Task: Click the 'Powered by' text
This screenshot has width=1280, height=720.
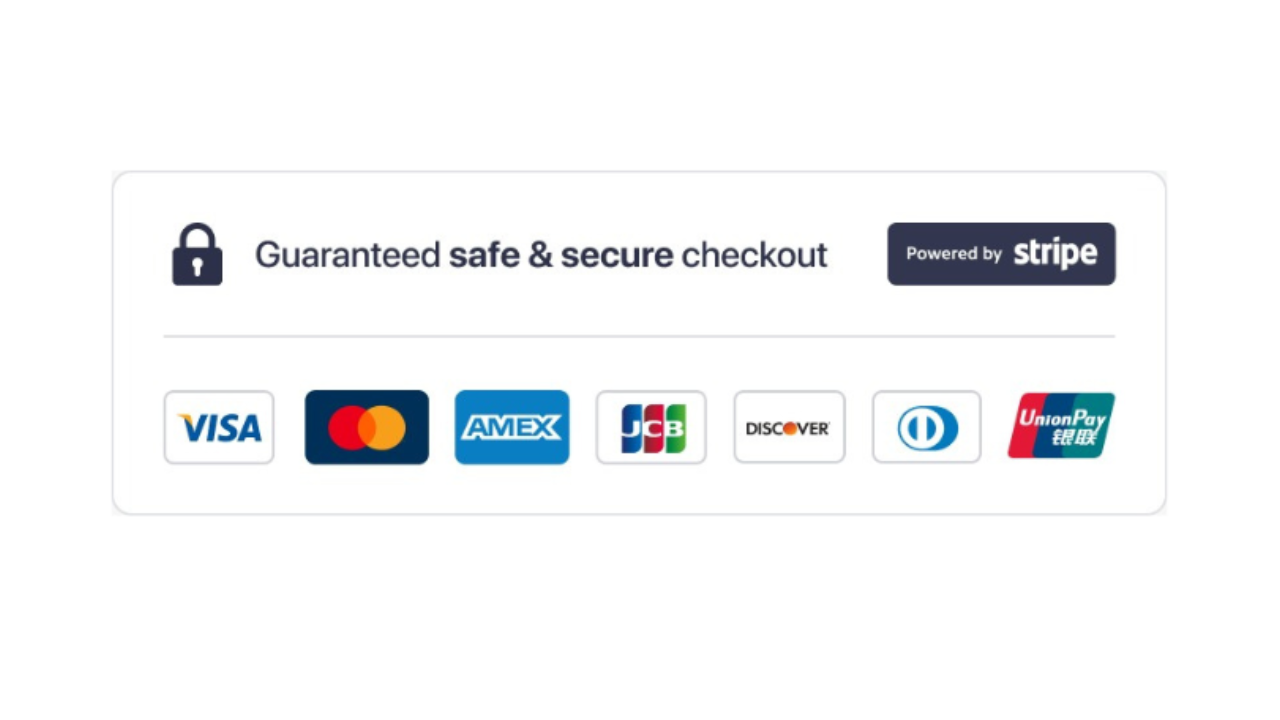Action: pos(953,254)
